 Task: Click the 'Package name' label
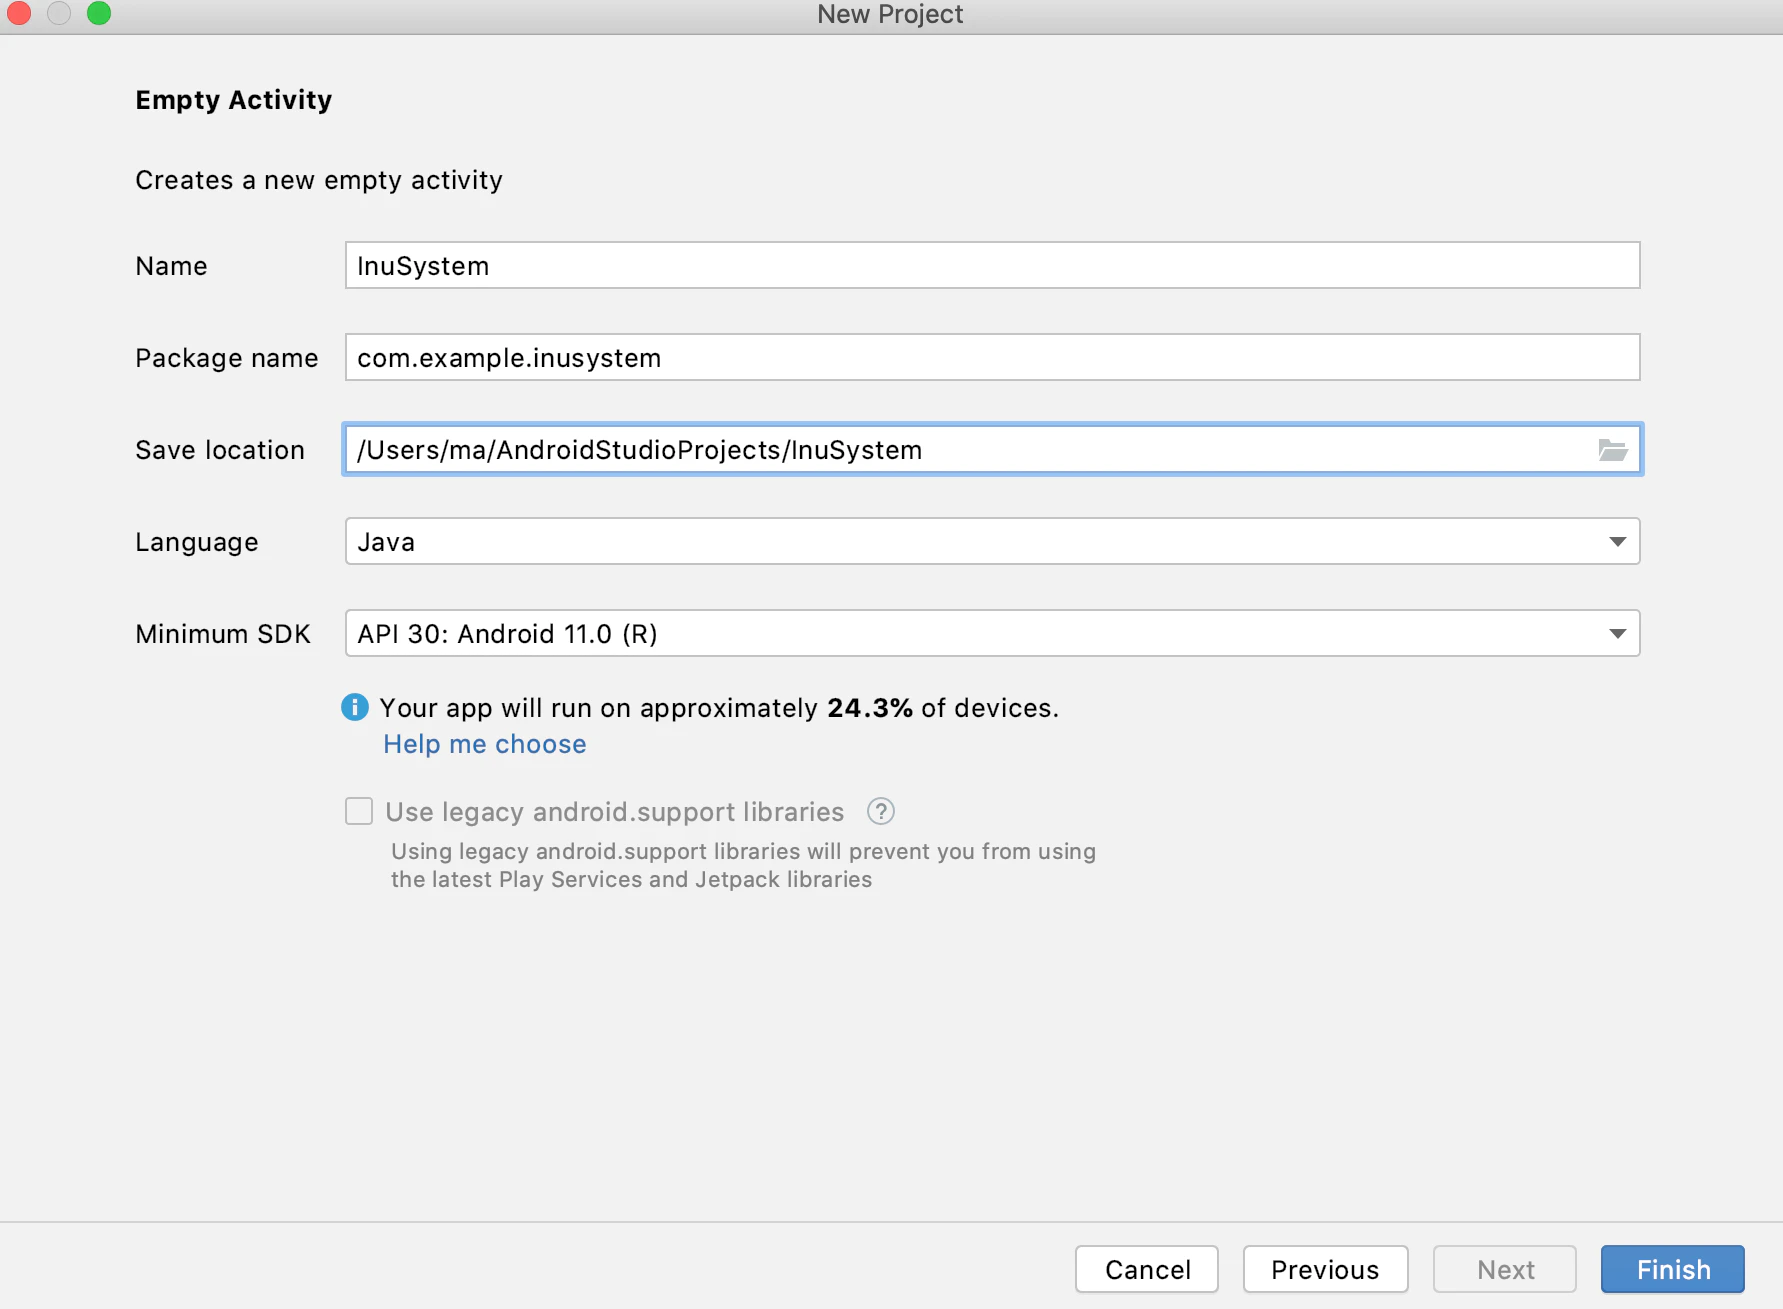point(227,358)
